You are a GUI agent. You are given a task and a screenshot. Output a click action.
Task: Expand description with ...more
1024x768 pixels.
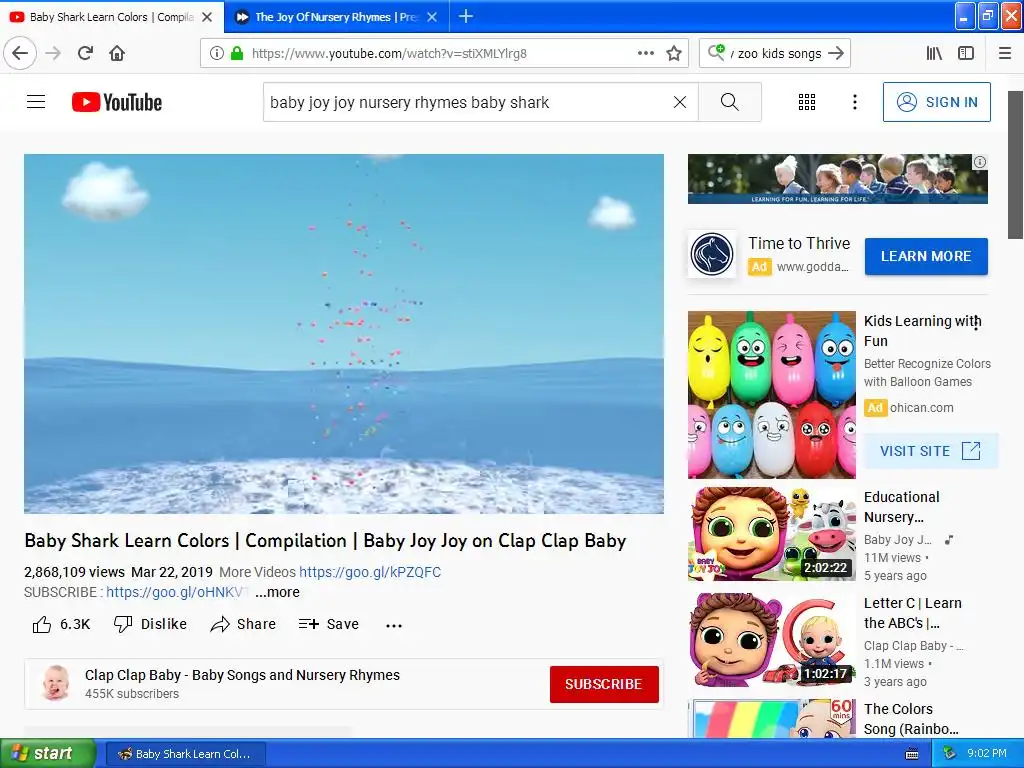tap(278, 592)
